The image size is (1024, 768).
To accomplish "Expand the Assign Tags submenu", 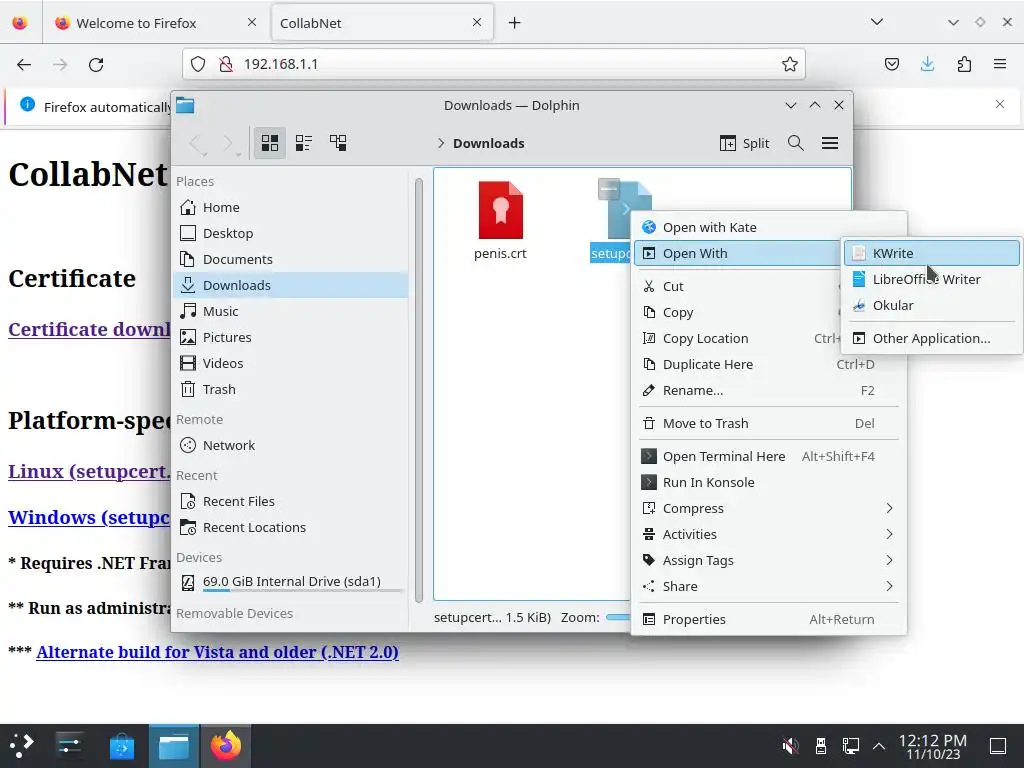I will click(768, 560).
